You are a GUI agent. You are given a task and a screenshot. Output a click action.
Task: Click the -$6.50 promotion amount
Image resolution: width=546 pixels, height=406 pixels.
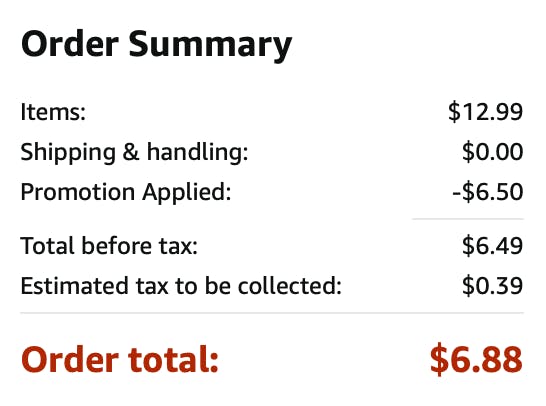pyautogui.click(x=488, y=192)
